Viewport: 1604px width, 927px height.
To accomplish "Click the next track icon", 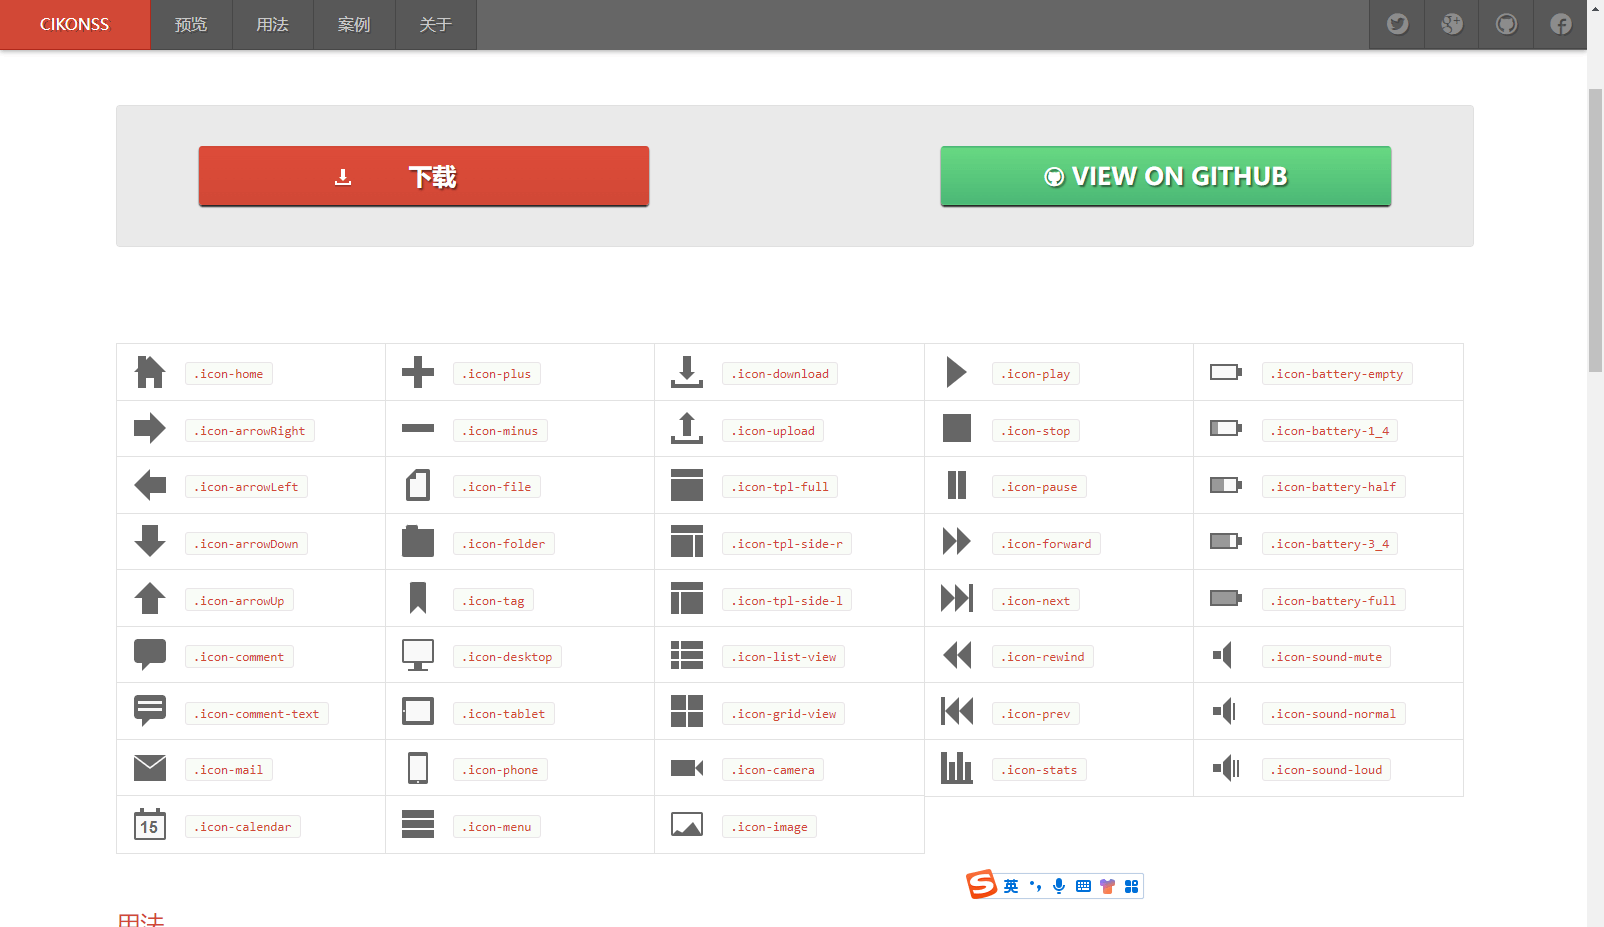I will (x=957, y=599).
